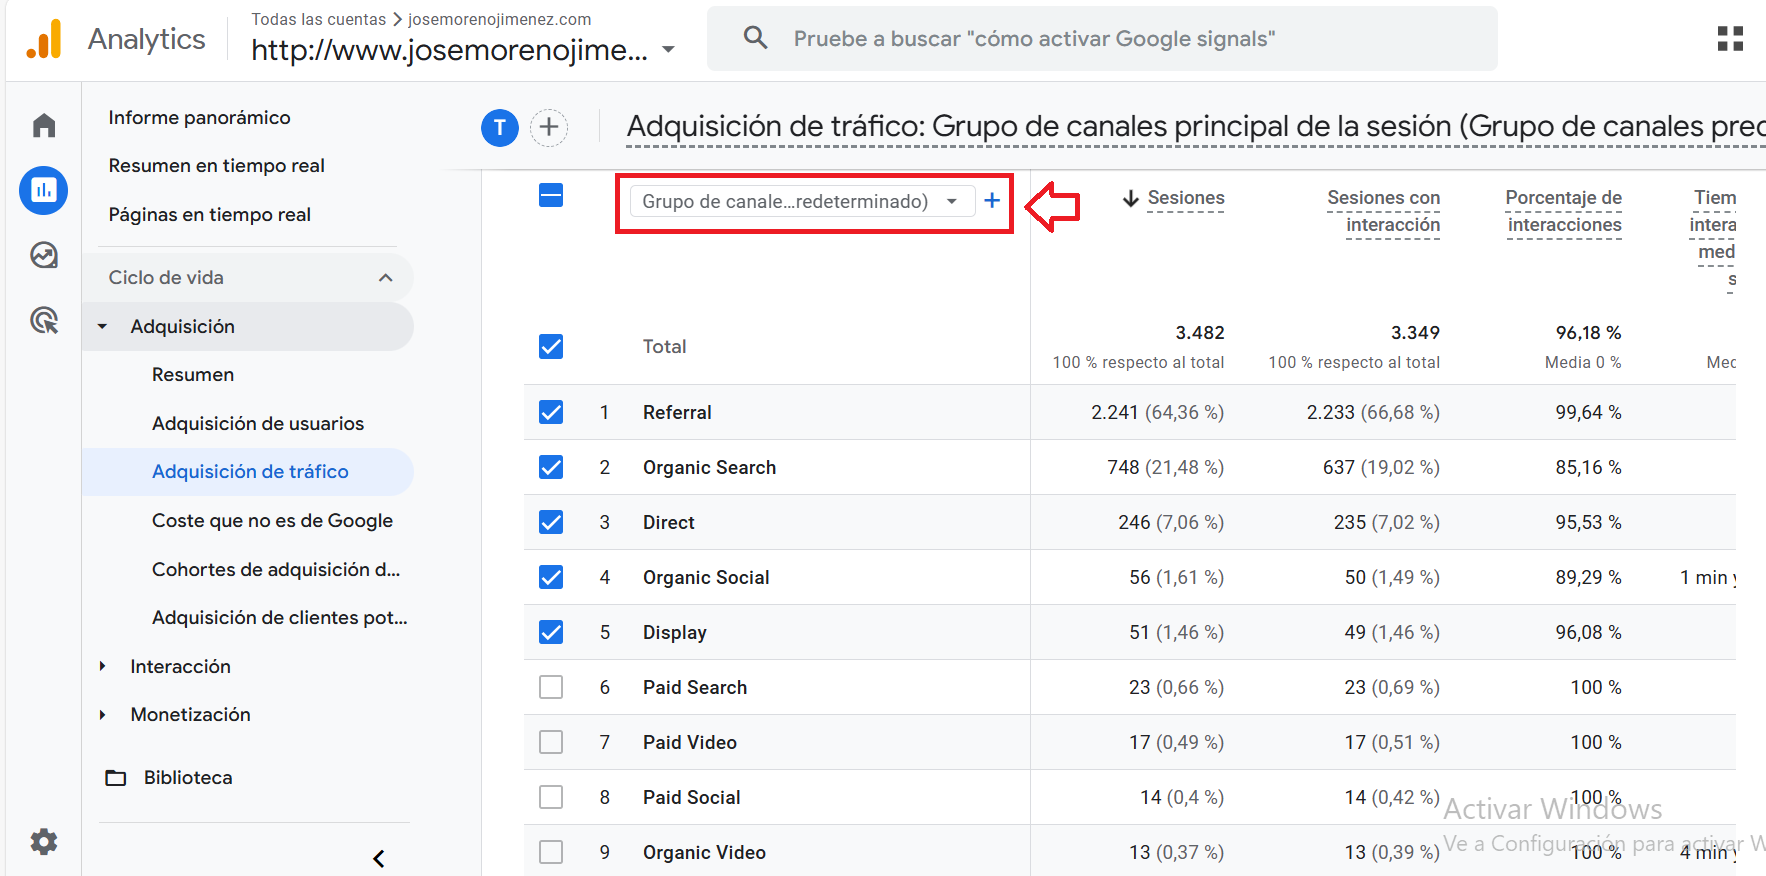
Task: Add secondary dimension with blue plus
Action: 992,201
